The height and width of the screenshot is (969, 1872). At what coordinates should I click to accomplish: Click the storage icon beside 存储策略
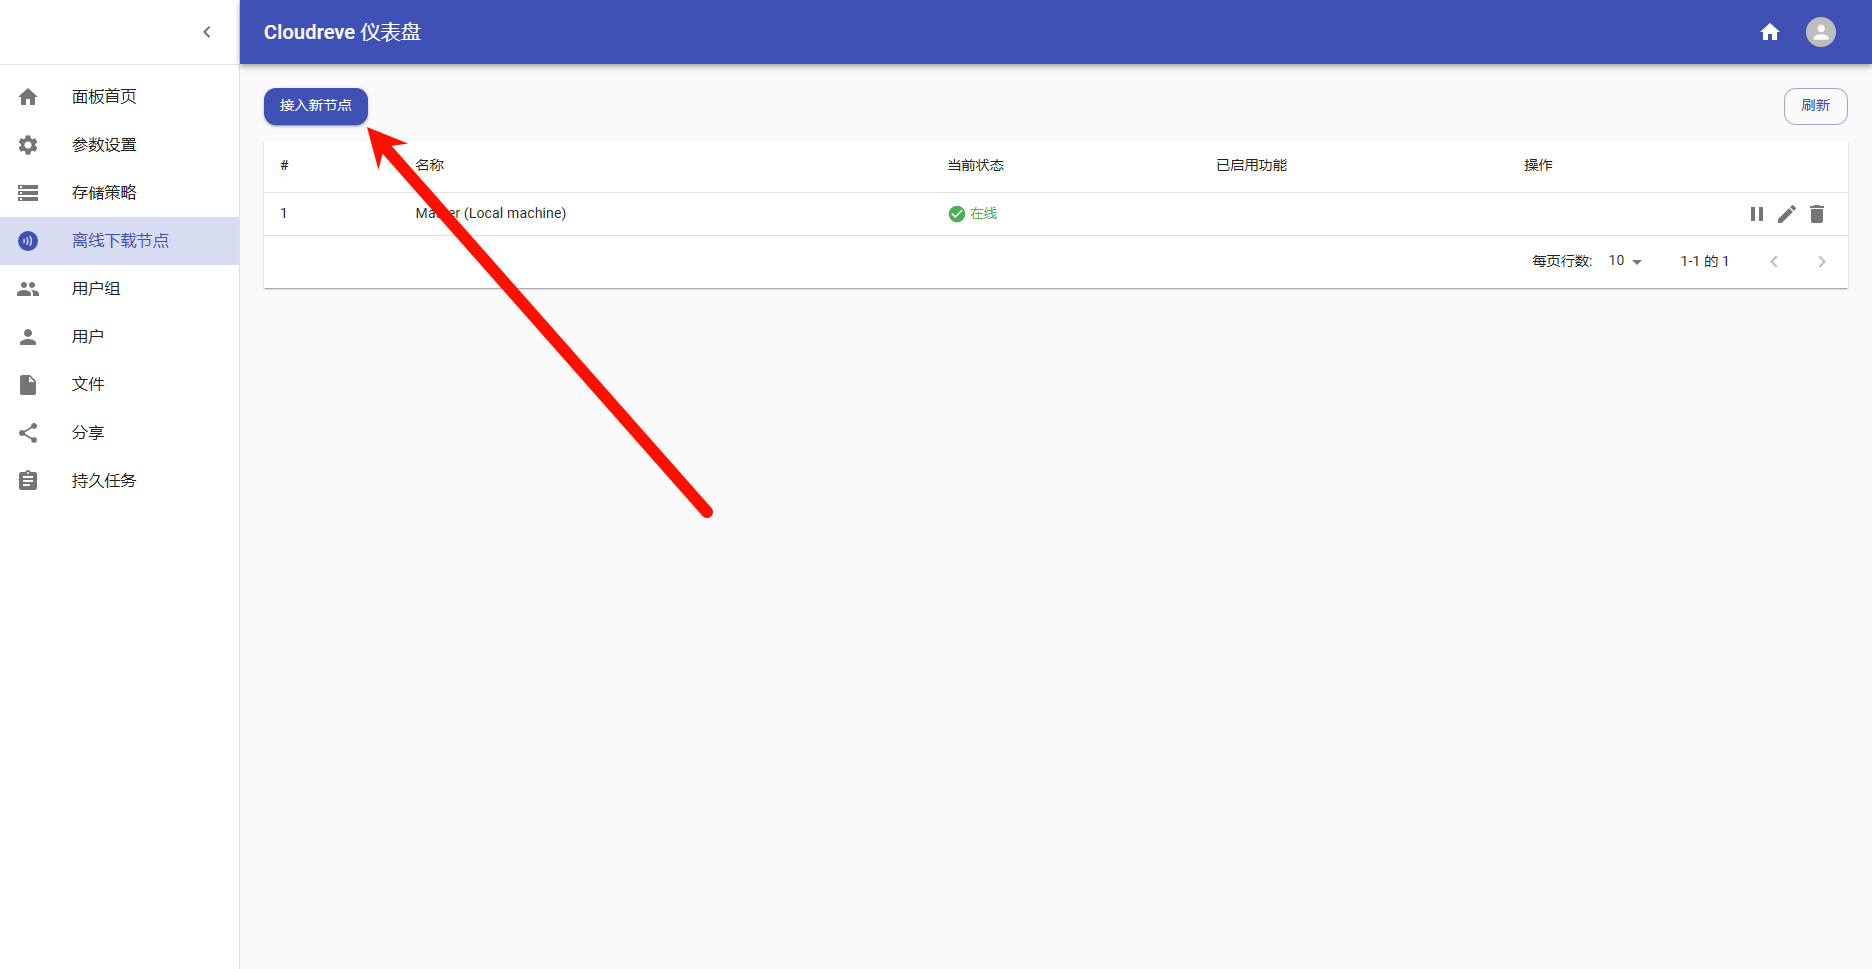(x=28, y=193)
